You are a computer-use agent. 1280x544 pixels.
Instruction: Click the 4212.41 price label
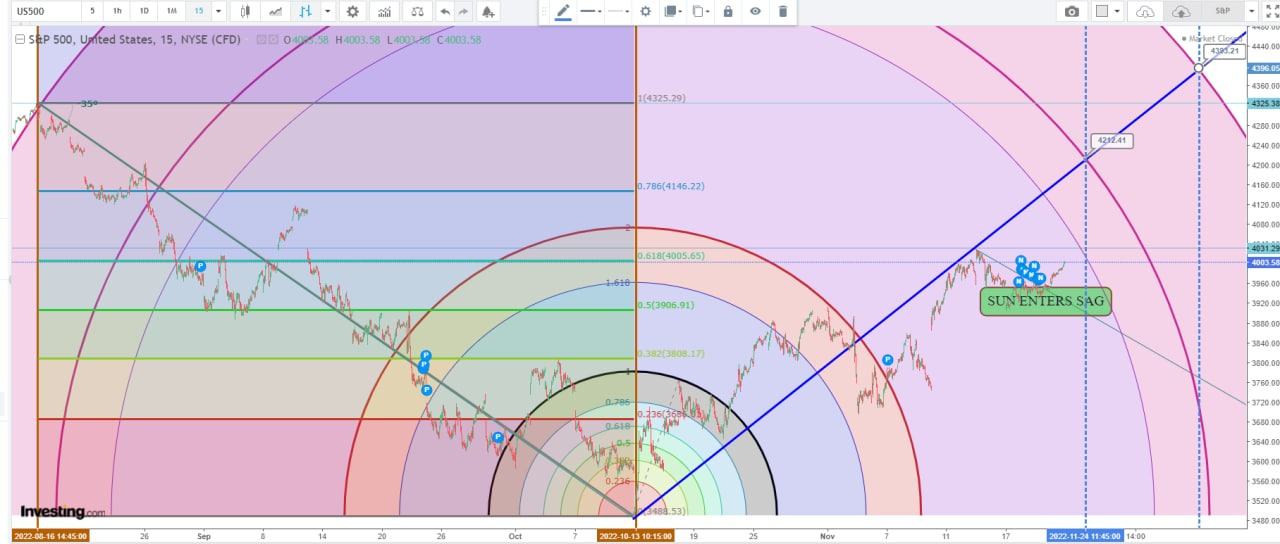pyautogui.click(x=1111, y=141)
